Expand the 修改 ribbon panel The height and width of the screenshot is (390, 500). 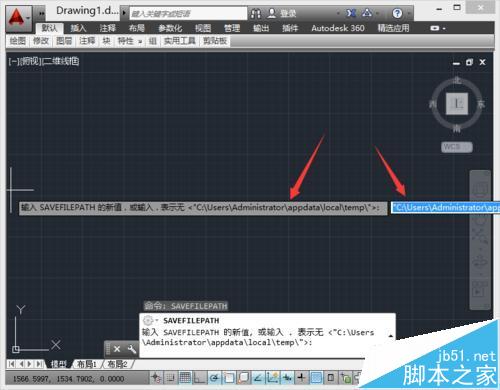[x=41, y=41]
